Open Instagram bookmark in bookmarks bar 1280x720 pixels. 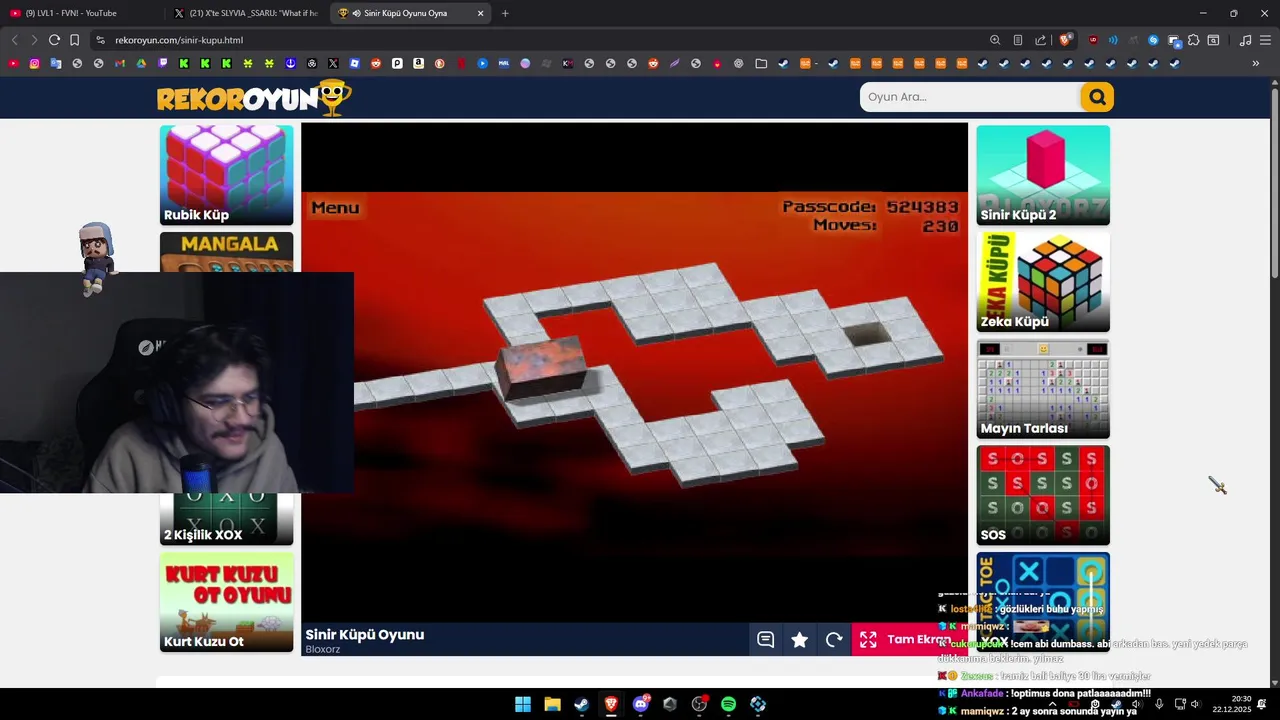34,63
